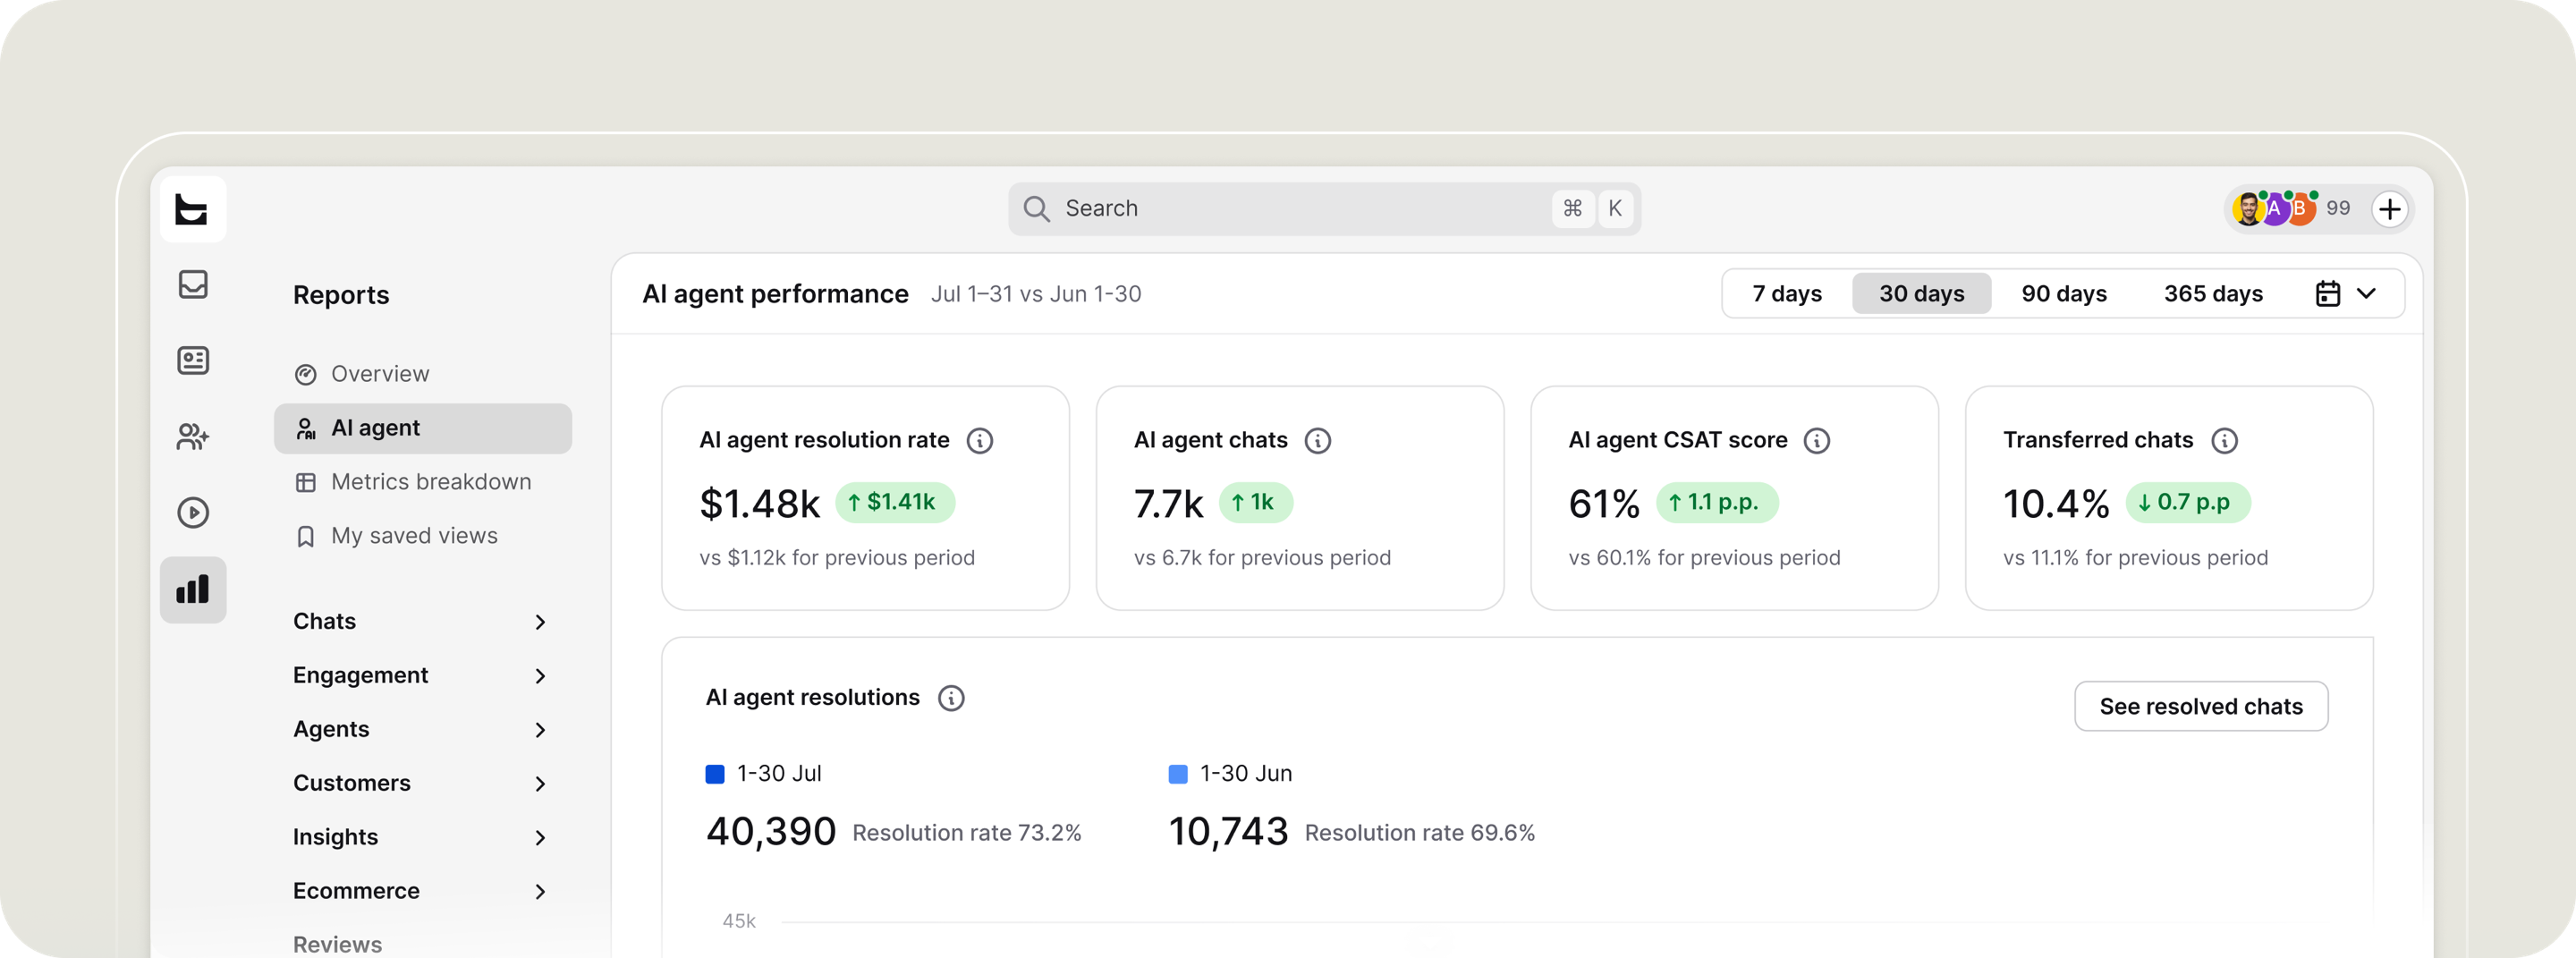Click the command key shortcut badge

click(x=1573, y=209)
